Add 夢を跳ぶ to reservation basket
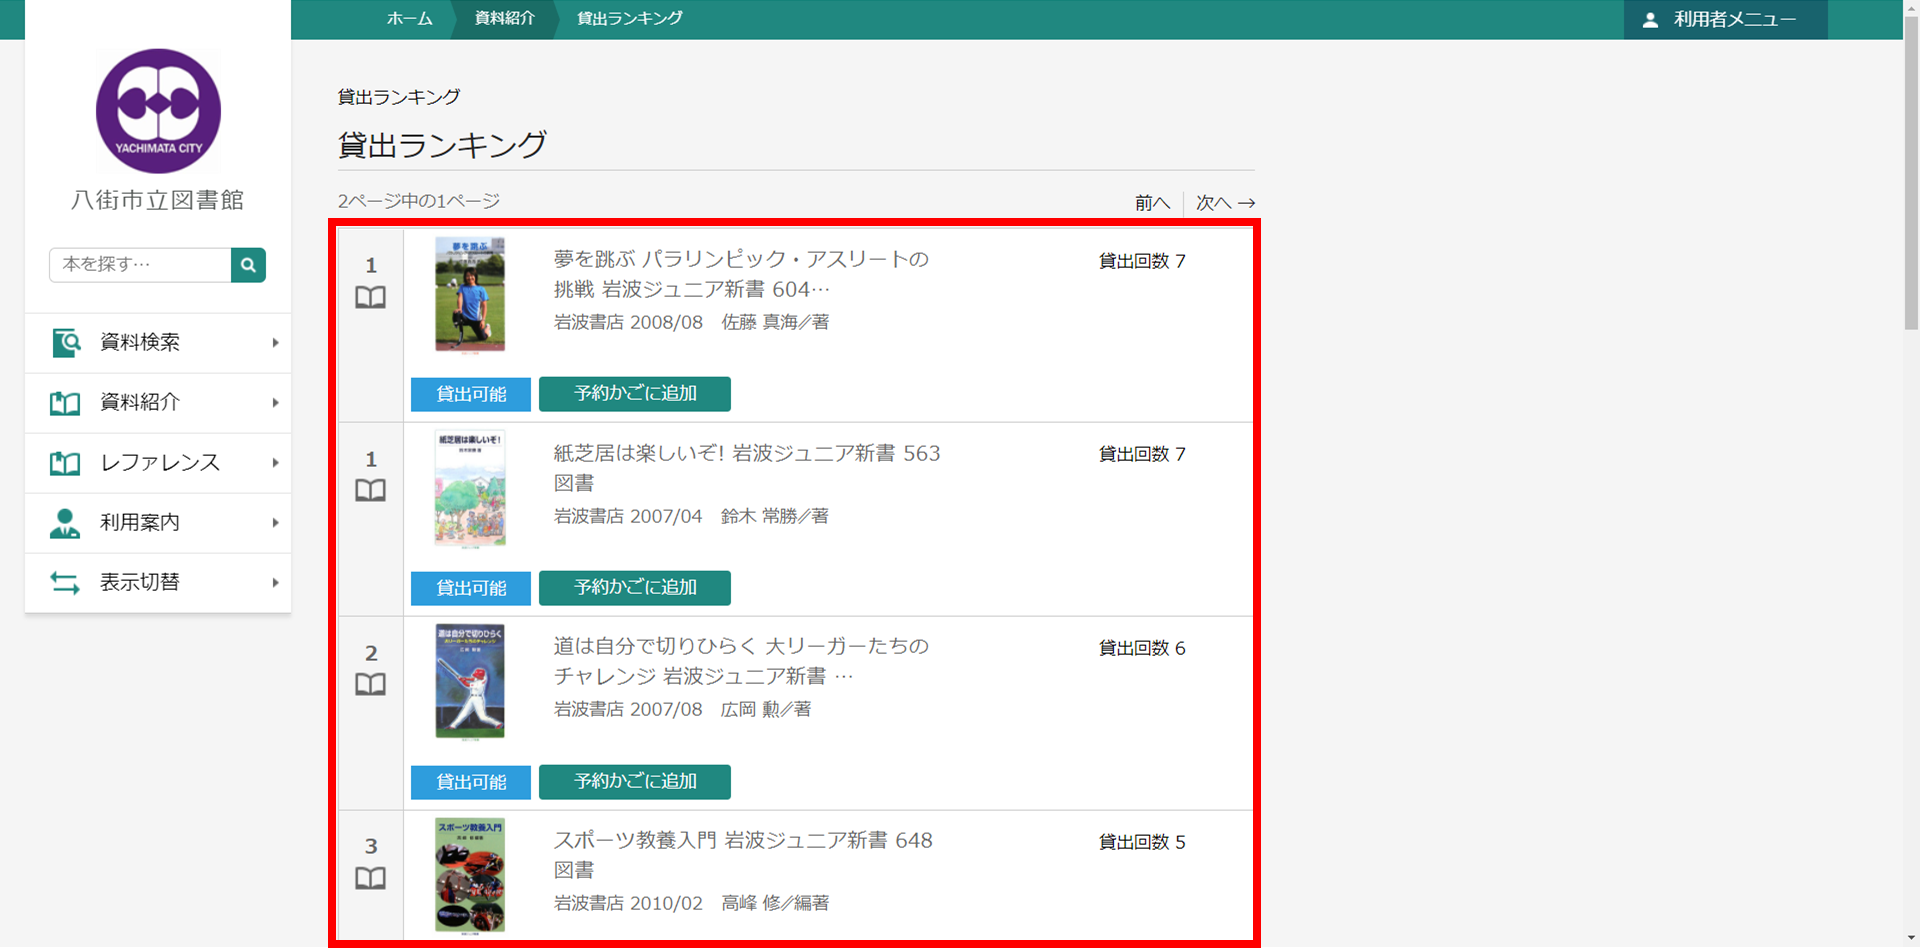 tap(635, 394)
